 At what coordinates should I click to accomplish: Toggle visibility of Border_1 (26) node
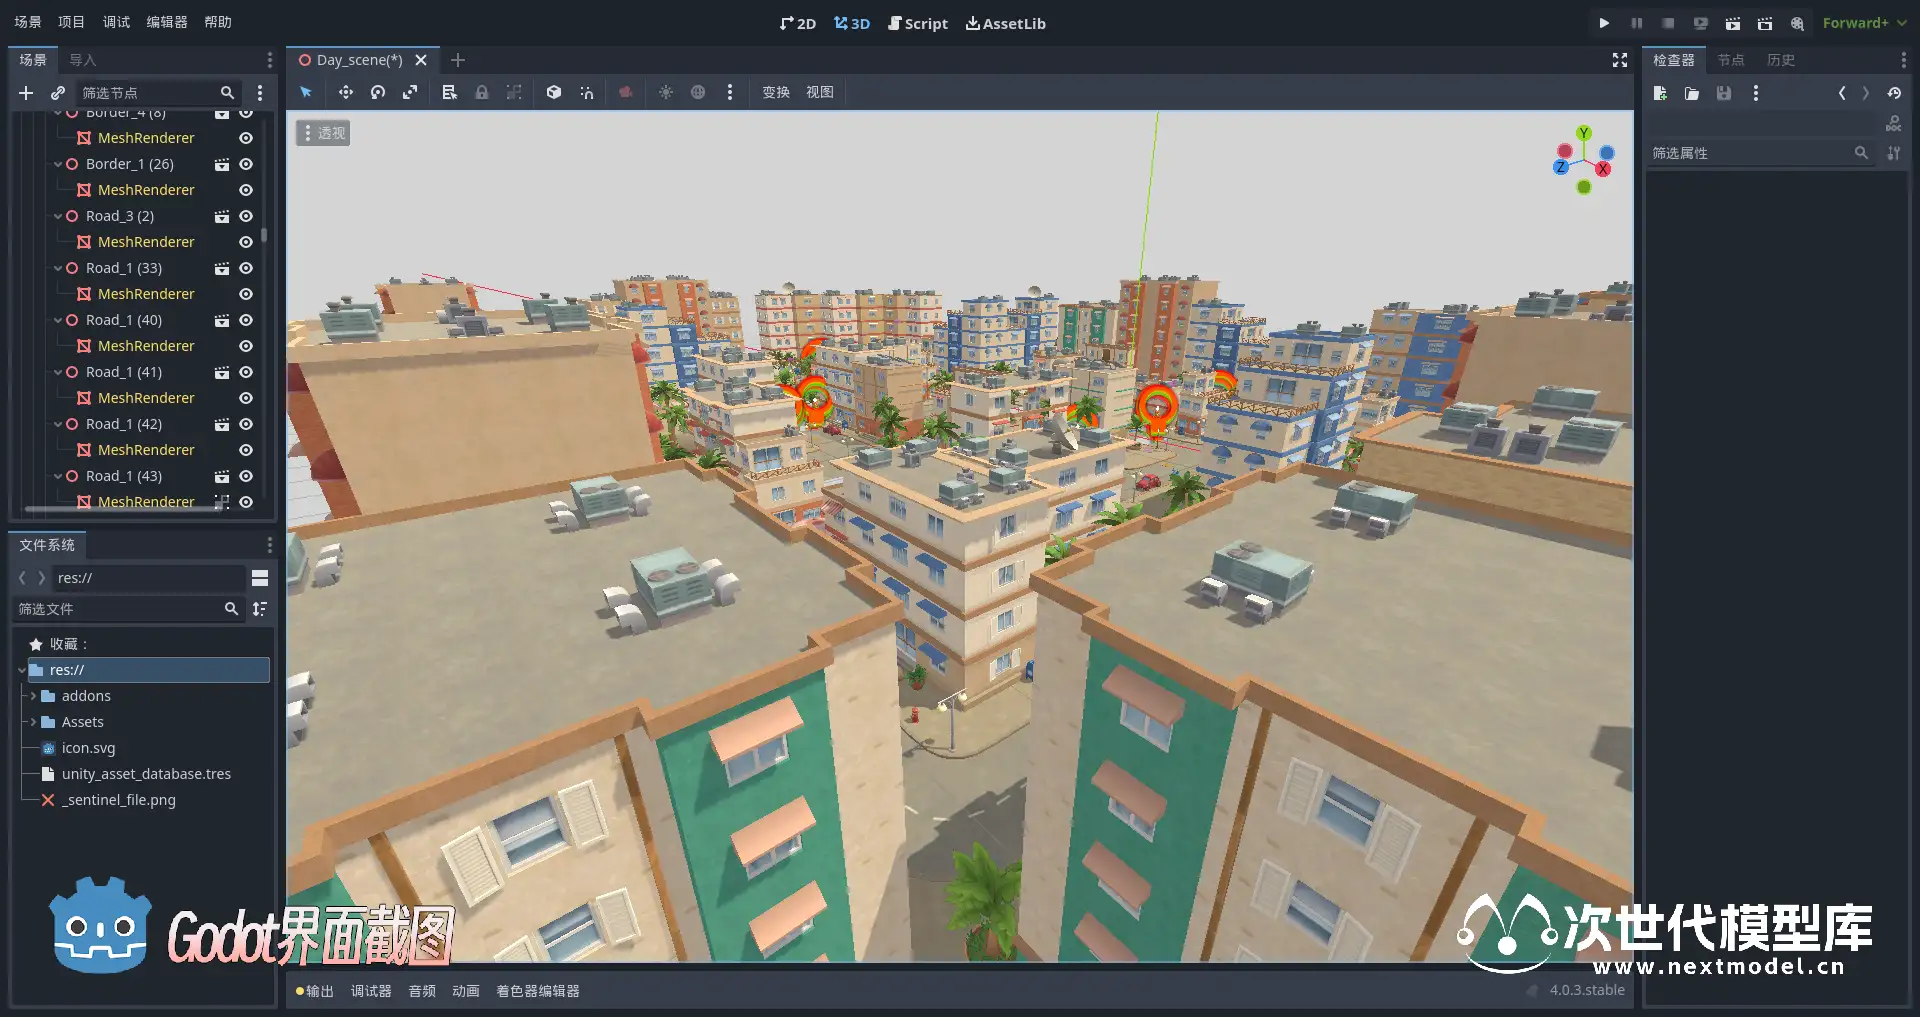click(x=246, y=164)
